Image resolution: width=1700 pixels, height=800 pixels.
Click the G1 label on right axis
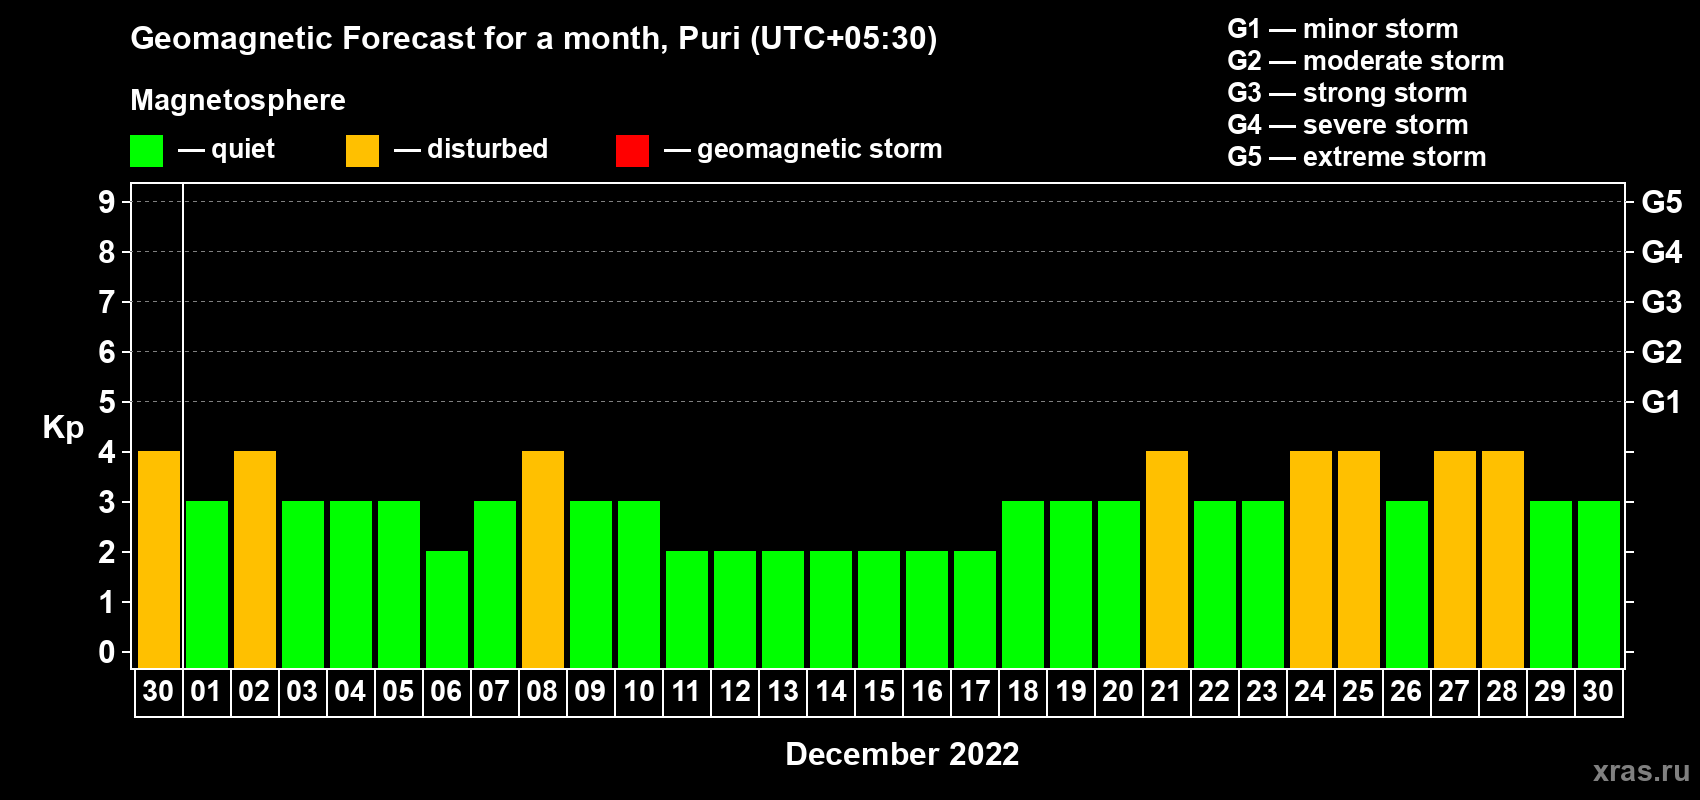[1662, 402]
